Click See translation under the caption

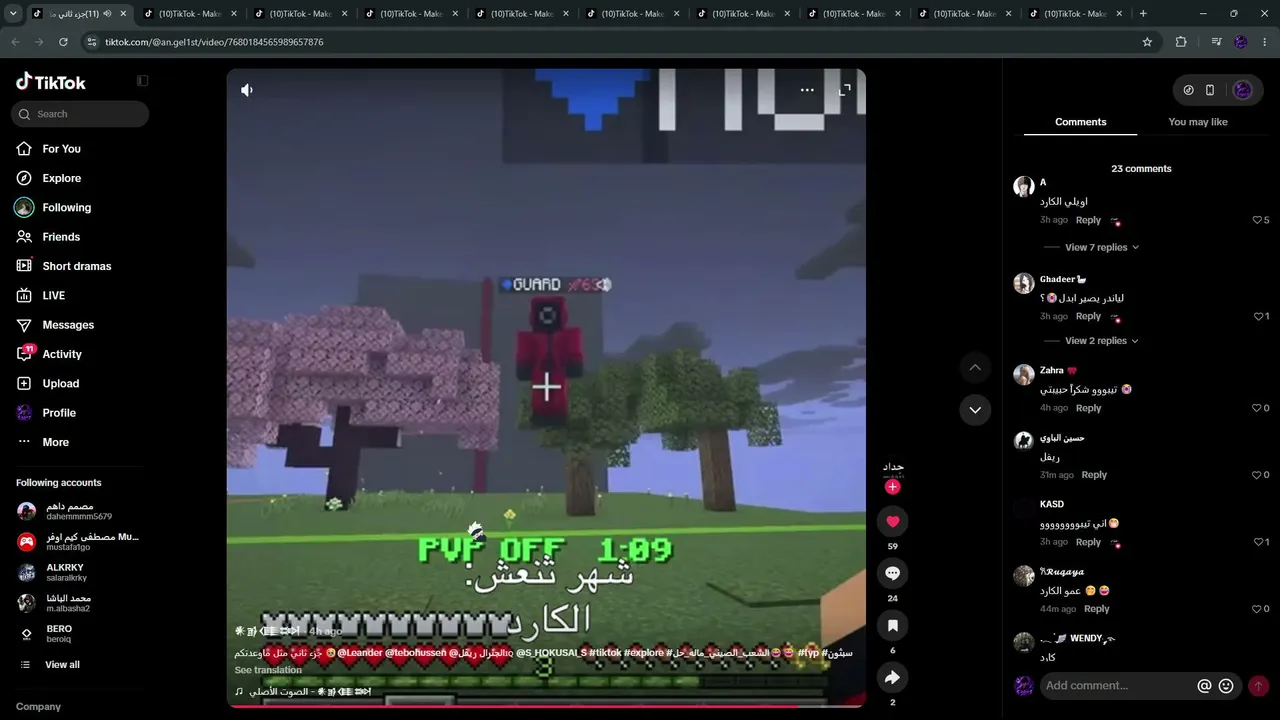[x=268, y=670]
